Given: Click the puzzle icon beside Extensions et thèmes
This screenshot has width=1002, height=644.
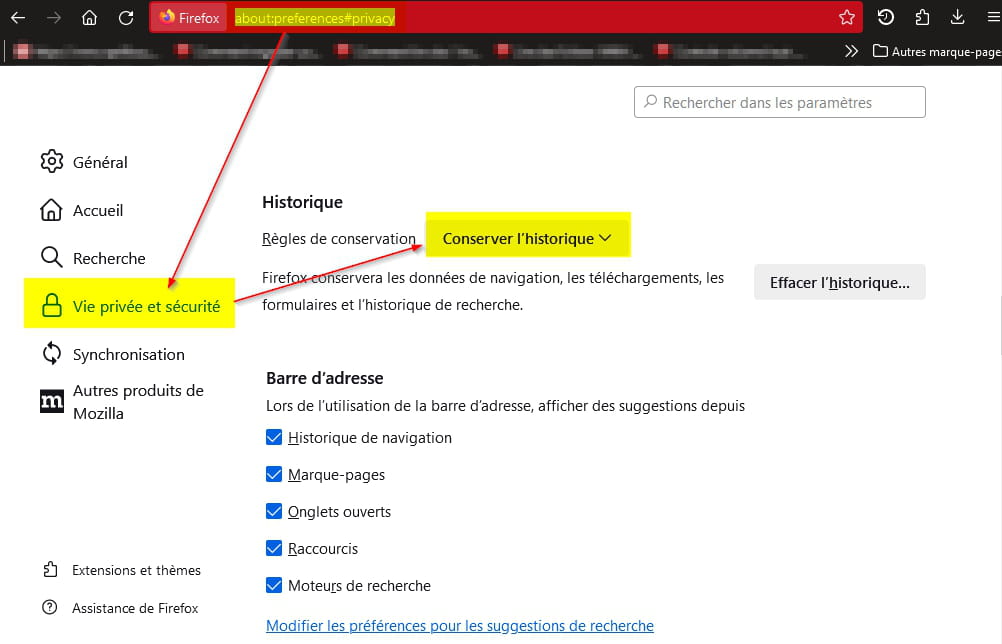Looking at the screenshot, I should pos(50,569).
